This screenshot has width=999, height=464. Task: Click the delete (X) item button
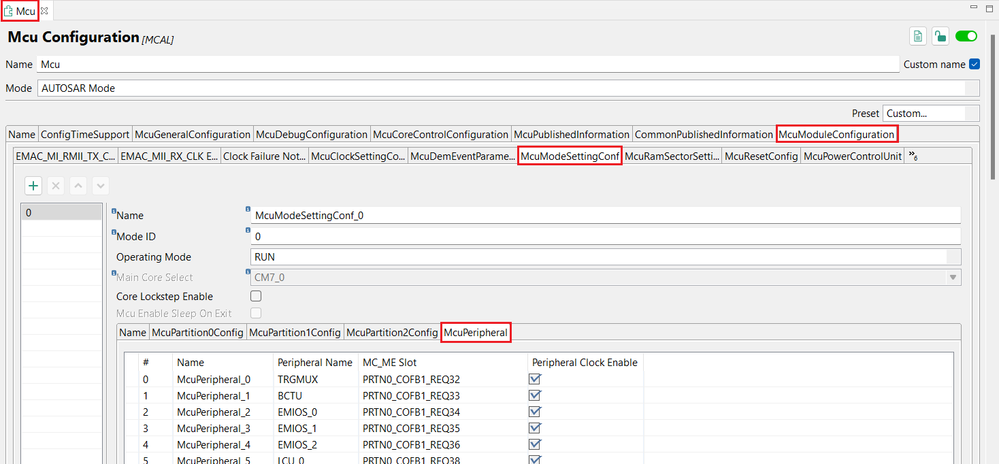tap(56, 186)
